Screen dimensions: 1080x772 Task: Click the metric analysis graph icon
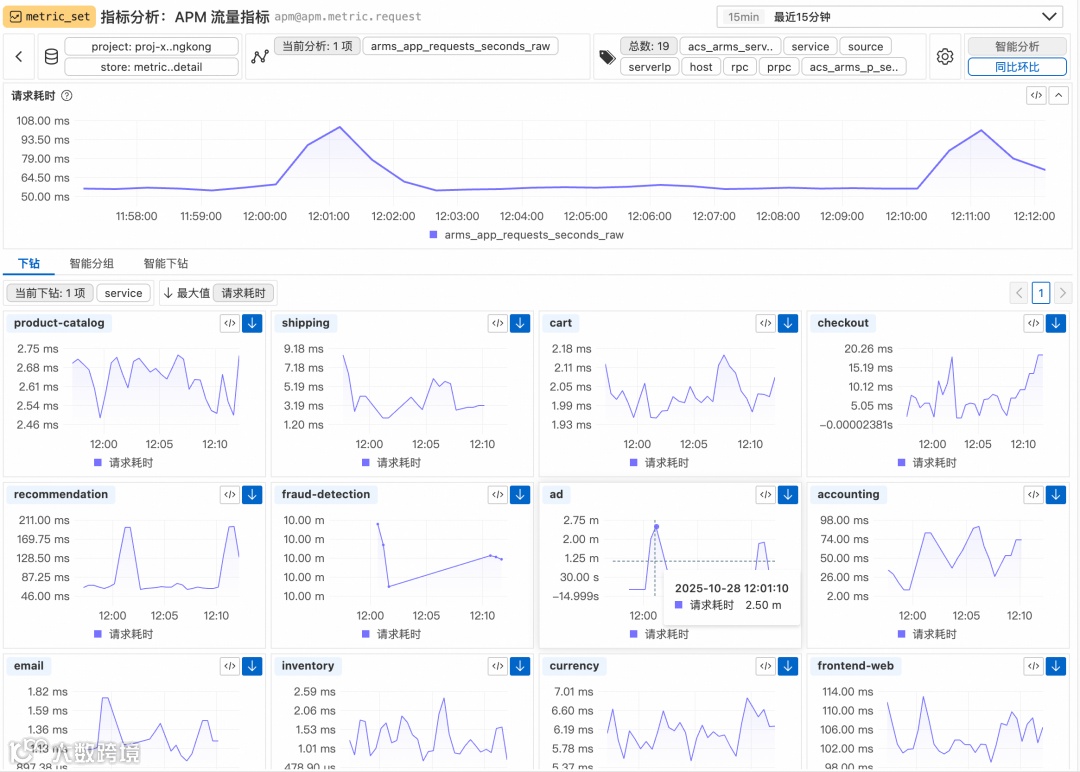(260, 56)
